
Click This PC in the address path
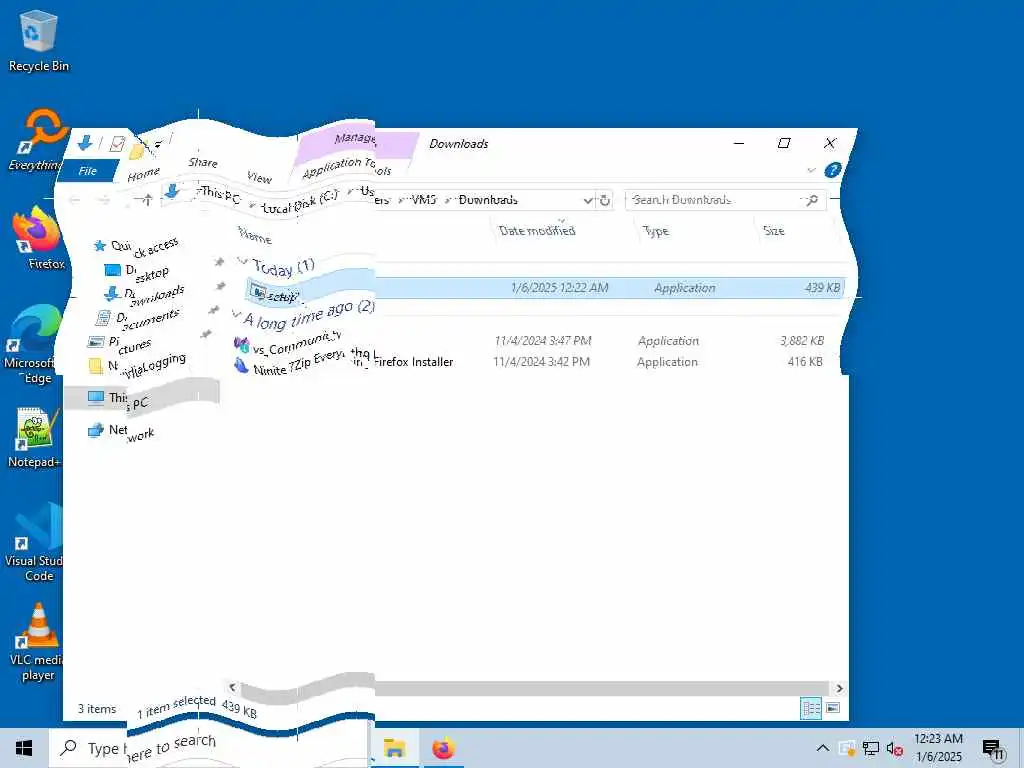(219, 194)
